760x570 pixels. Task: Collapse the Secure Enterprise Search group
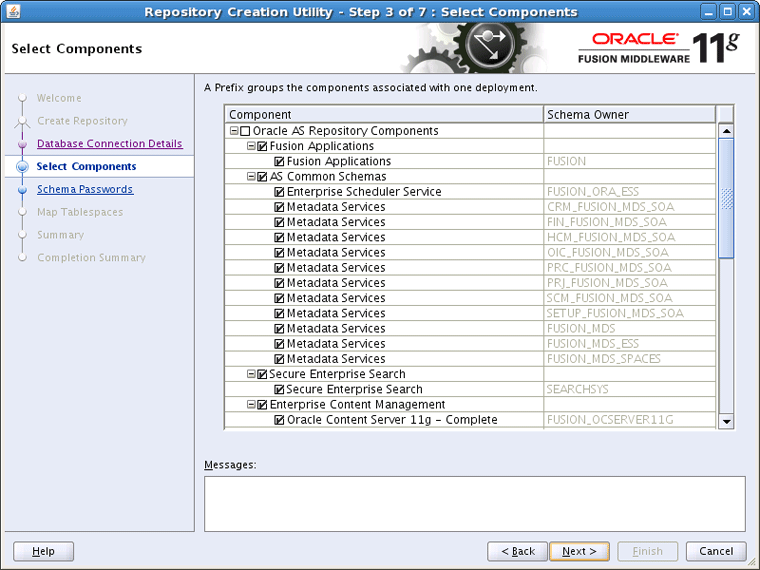(251, 374)
